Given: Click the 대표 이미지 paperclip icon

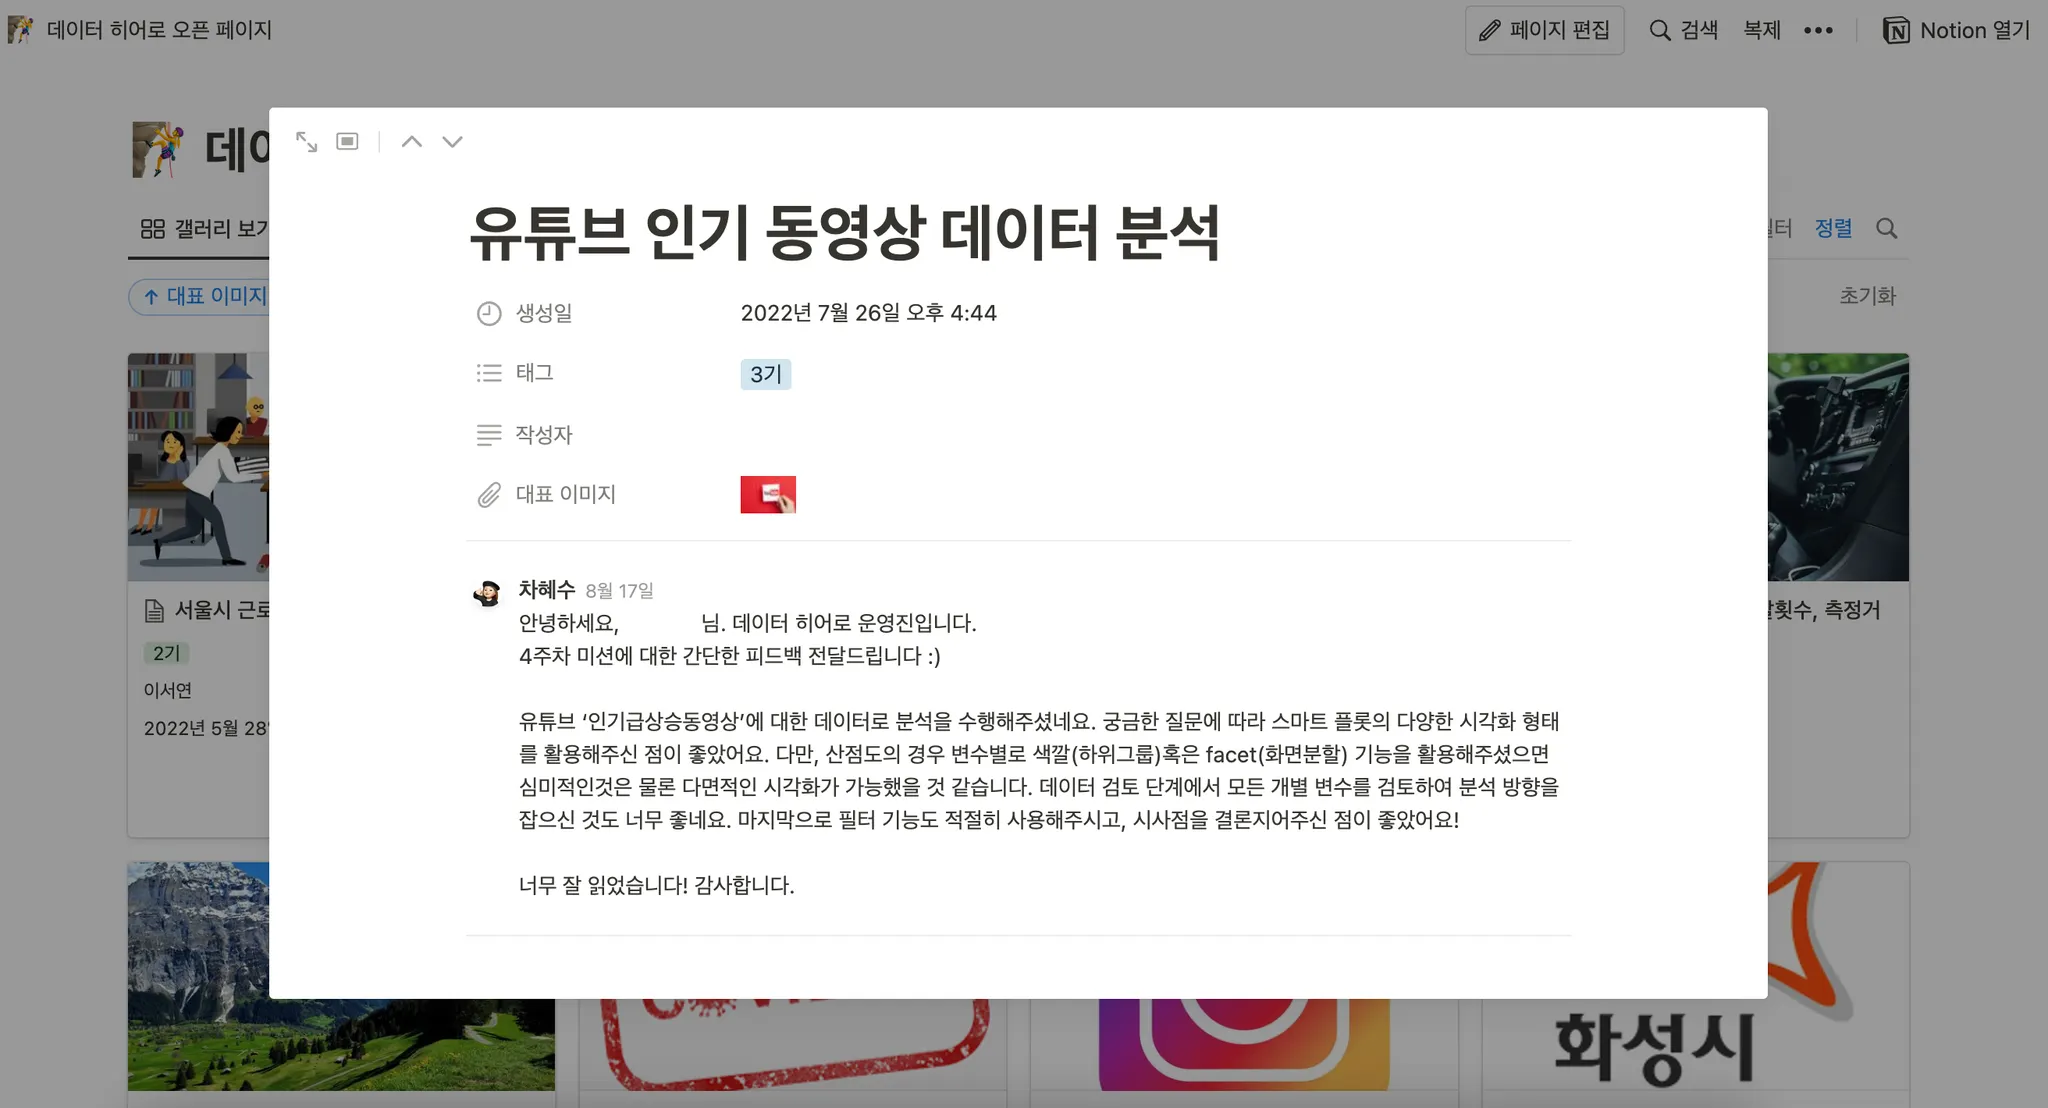Looking at the screenshot, I should [489, 495].
